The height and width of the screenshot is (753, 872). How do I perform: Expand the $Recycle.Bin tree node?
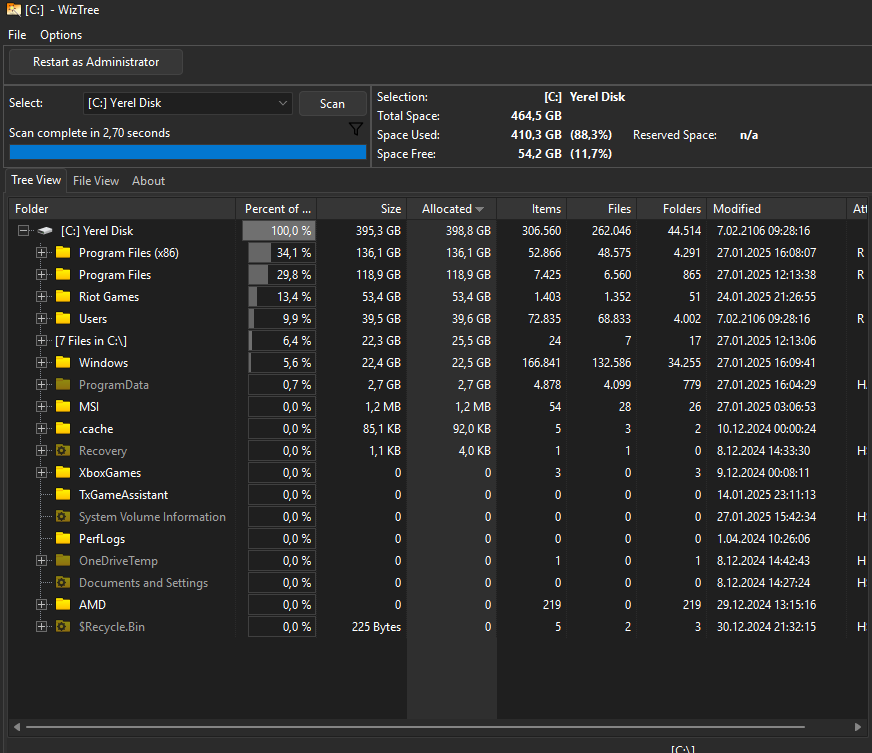[41, 627]
